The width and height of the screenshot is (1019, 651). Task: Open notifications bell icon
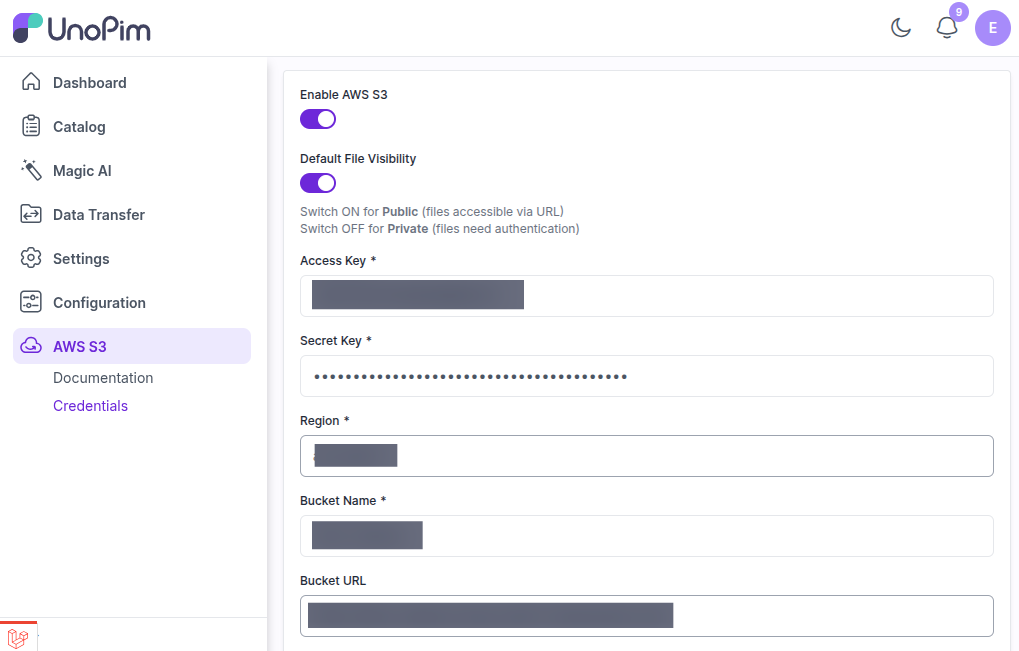pyautogui.click(x=947, y=28)
